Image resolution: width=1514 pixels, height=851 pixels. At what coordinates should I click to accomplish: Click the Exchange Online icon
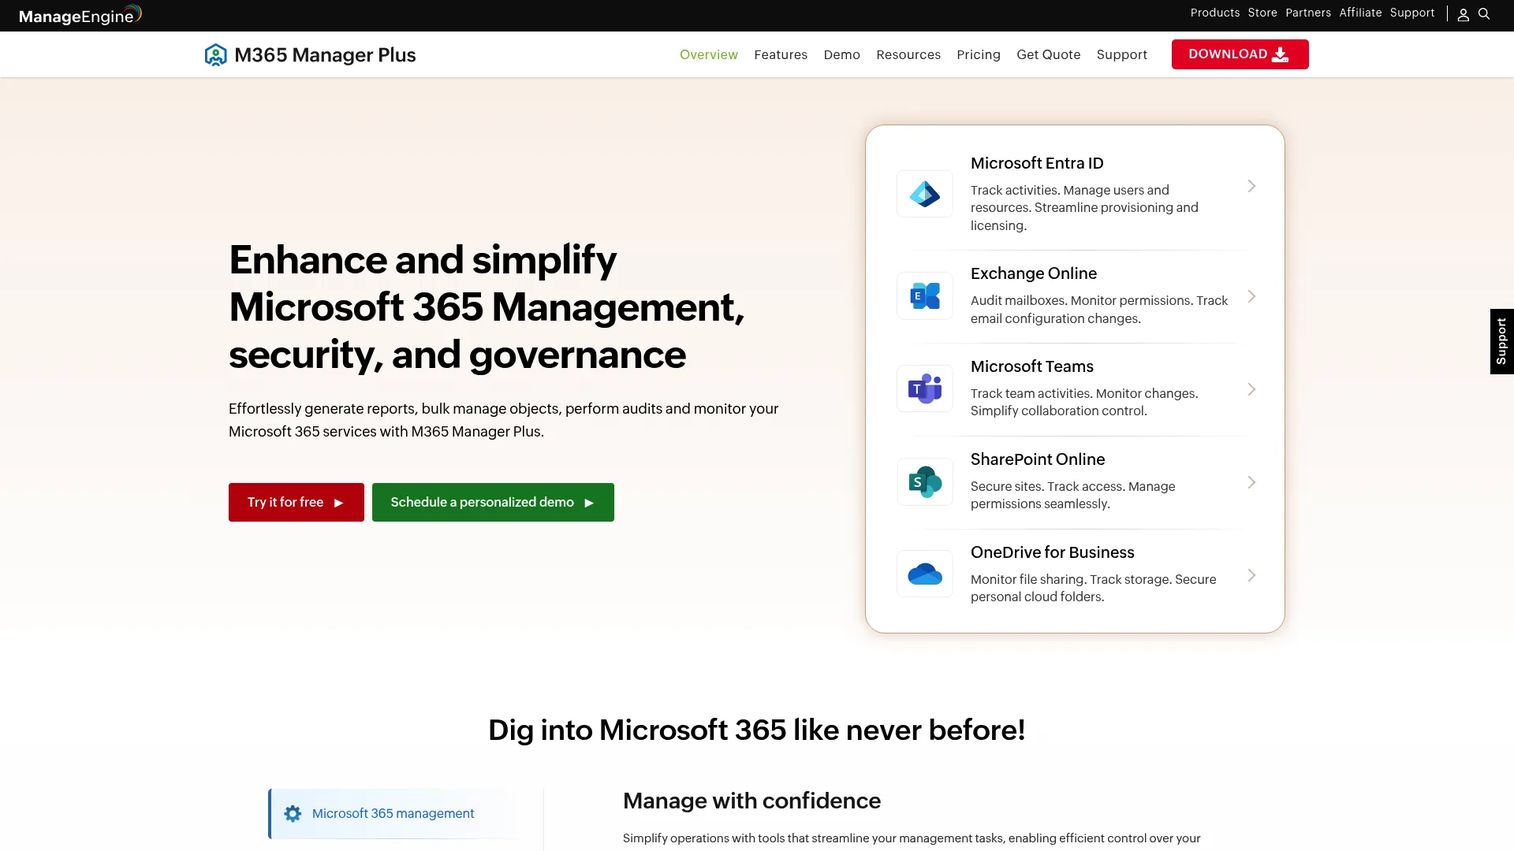coord(925,296)
